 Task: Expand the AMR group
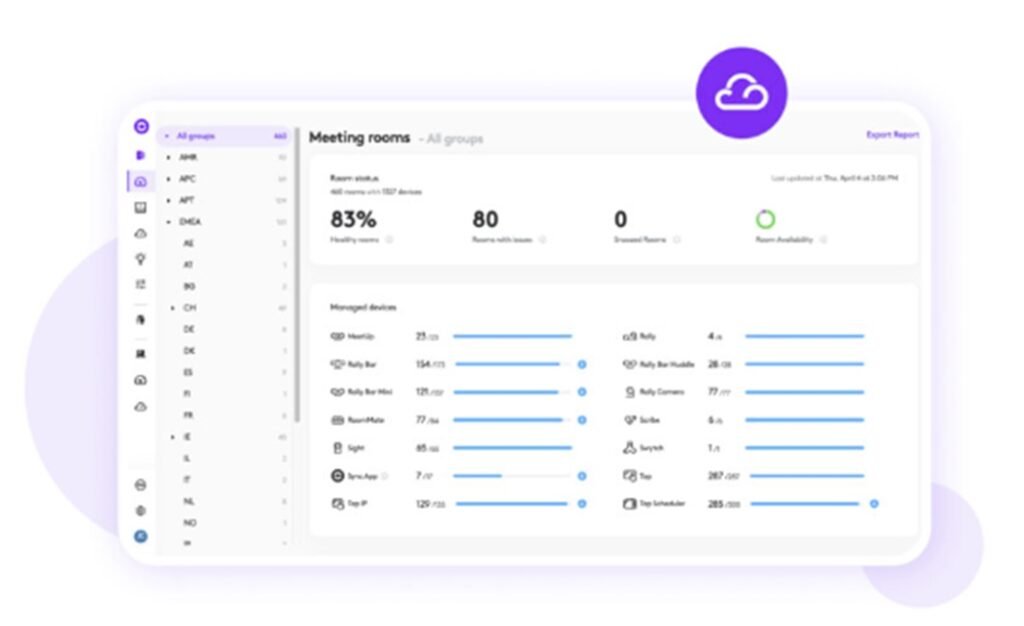point(168,157)
